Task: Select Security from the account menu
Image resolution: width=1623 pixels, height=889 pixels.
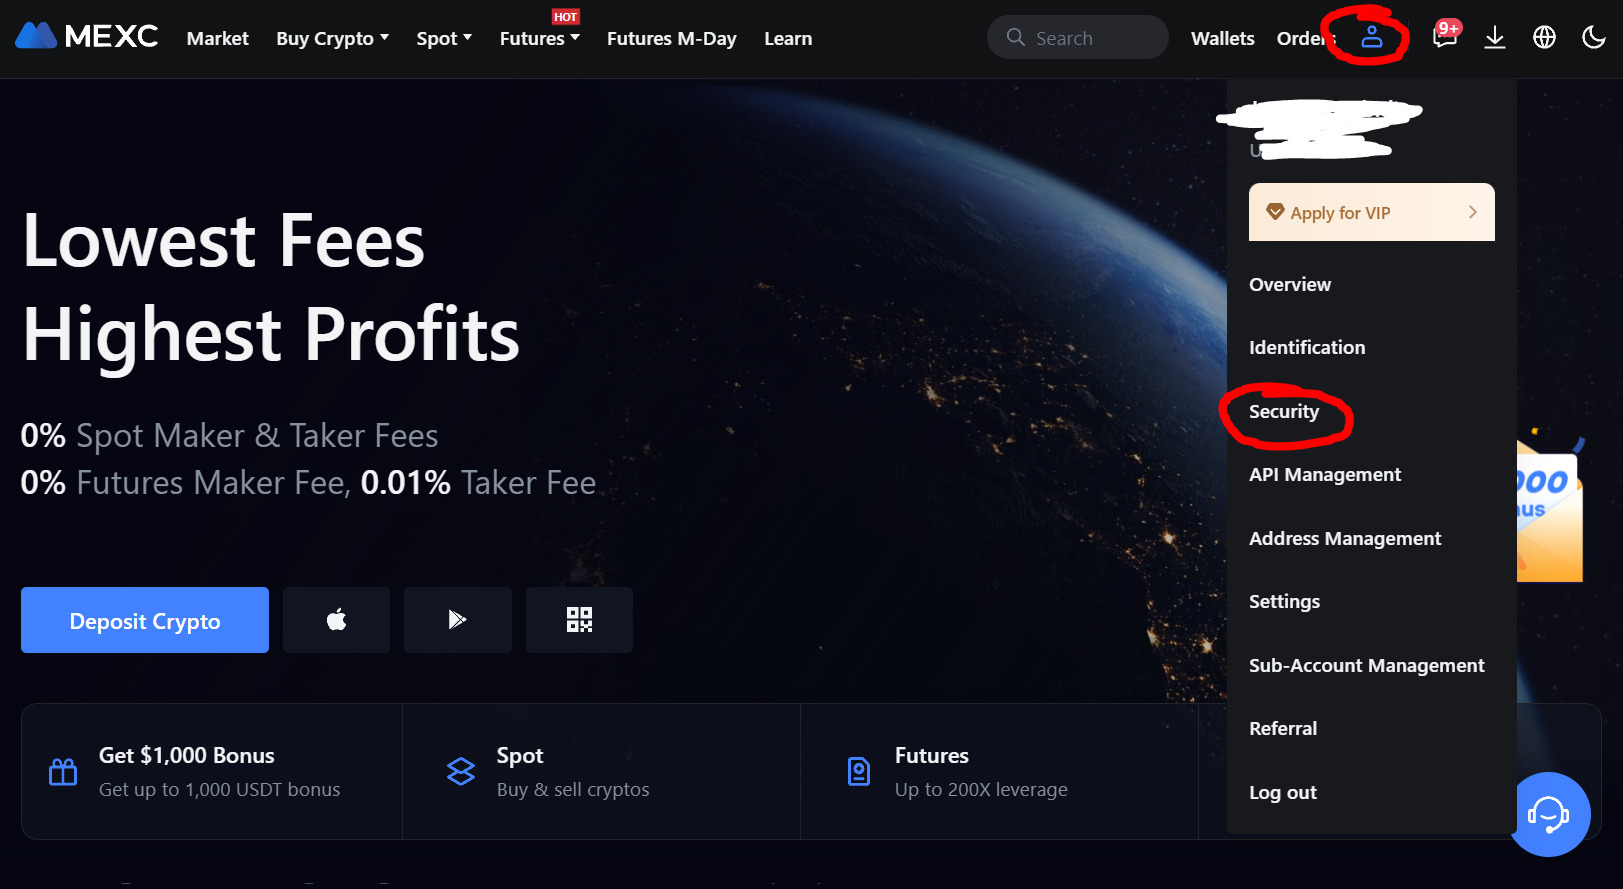Action: pos(1283,411)
